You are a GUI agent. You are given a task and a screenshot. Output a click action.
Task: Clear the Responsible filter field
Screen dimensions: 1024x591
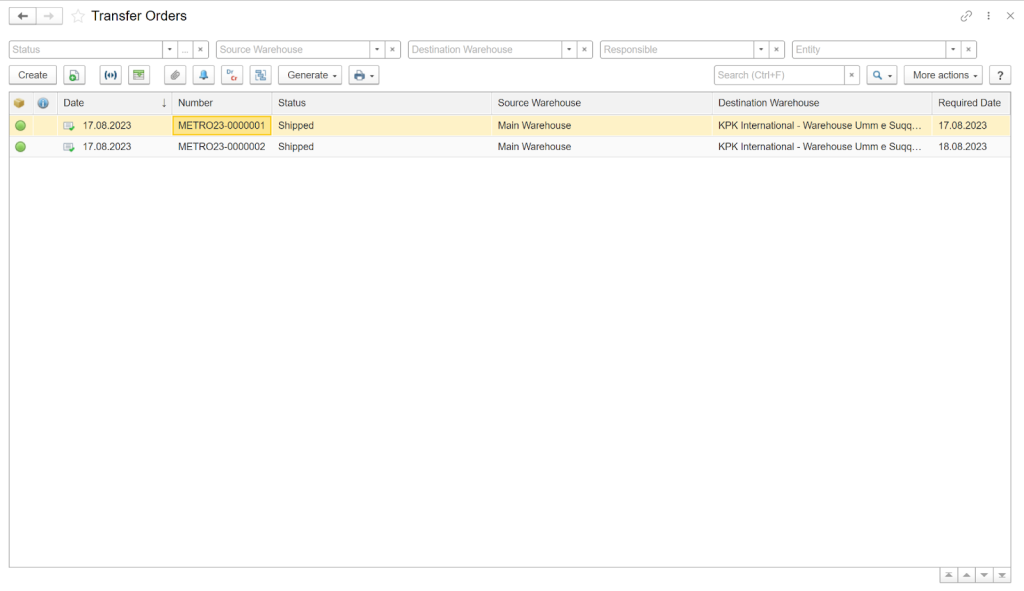[776, 49]
